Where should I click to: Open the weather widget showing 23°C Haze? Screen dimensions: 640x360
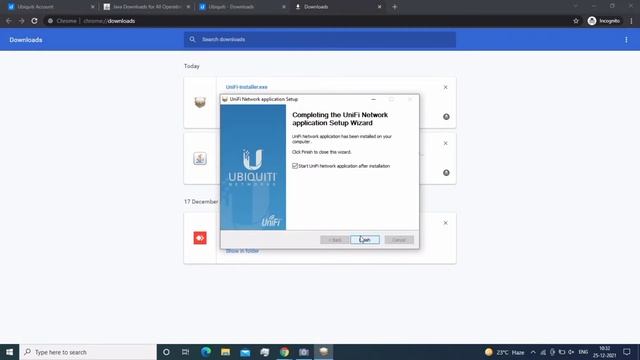click(x=504, y=352)
